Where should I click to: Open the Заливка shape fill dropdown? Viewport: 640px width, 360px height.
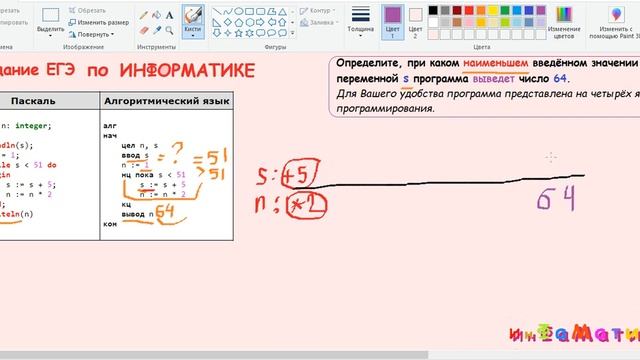pyautogui.click(x=320, y=22)
